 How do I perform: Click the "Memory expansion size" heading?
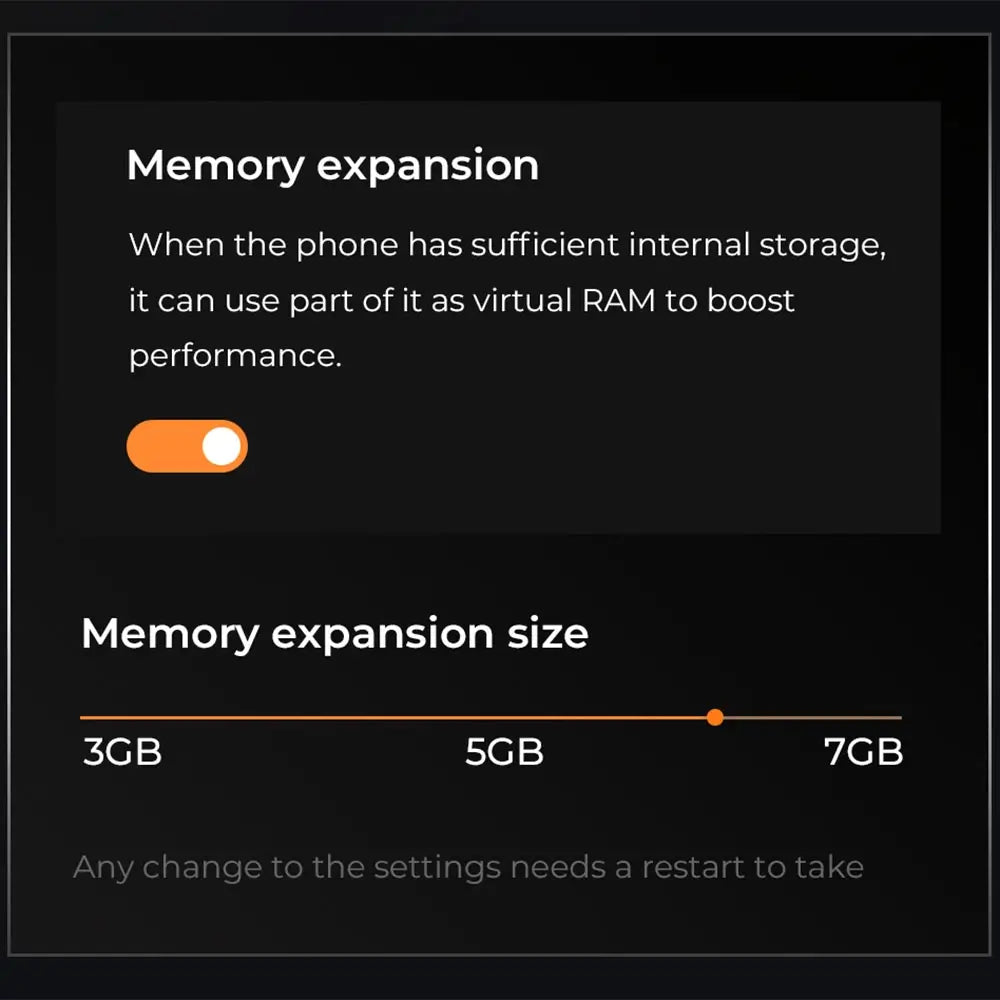pos(334,634)
